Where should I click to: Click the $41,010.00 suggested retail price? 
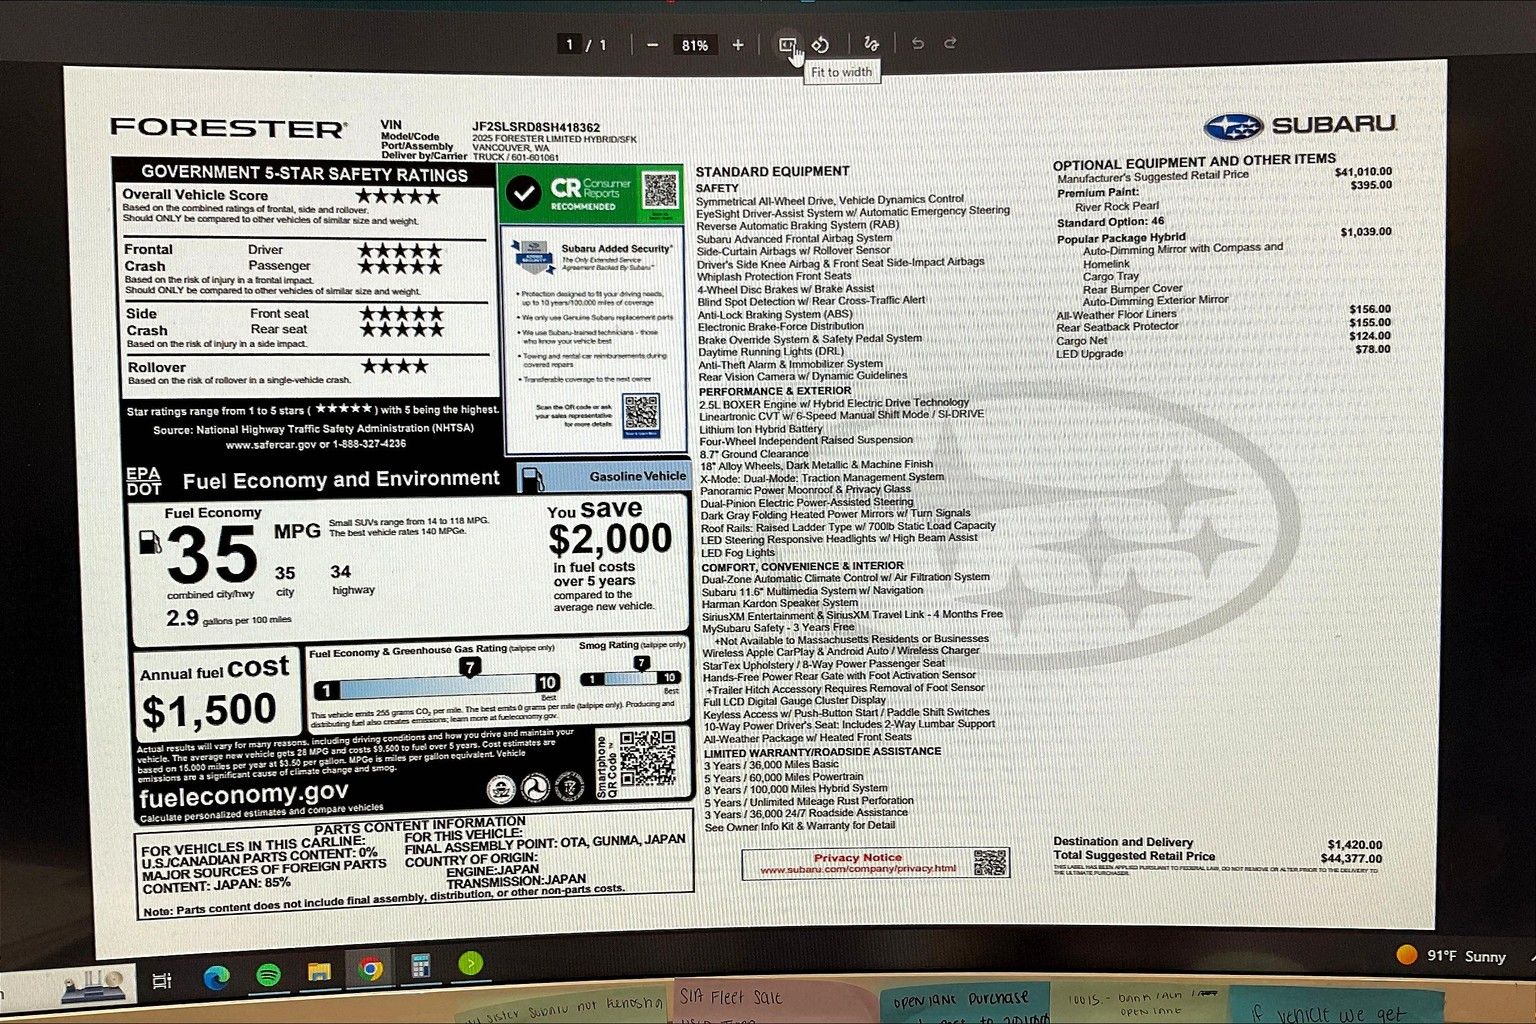click(x=1363, y=172)
